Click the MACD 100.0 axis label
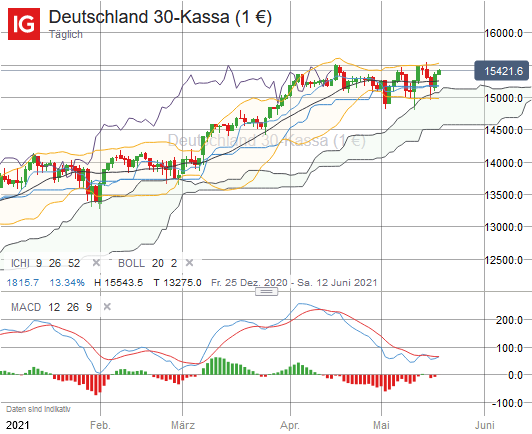This screenshot has width=532, height=434. pos(509,348)
